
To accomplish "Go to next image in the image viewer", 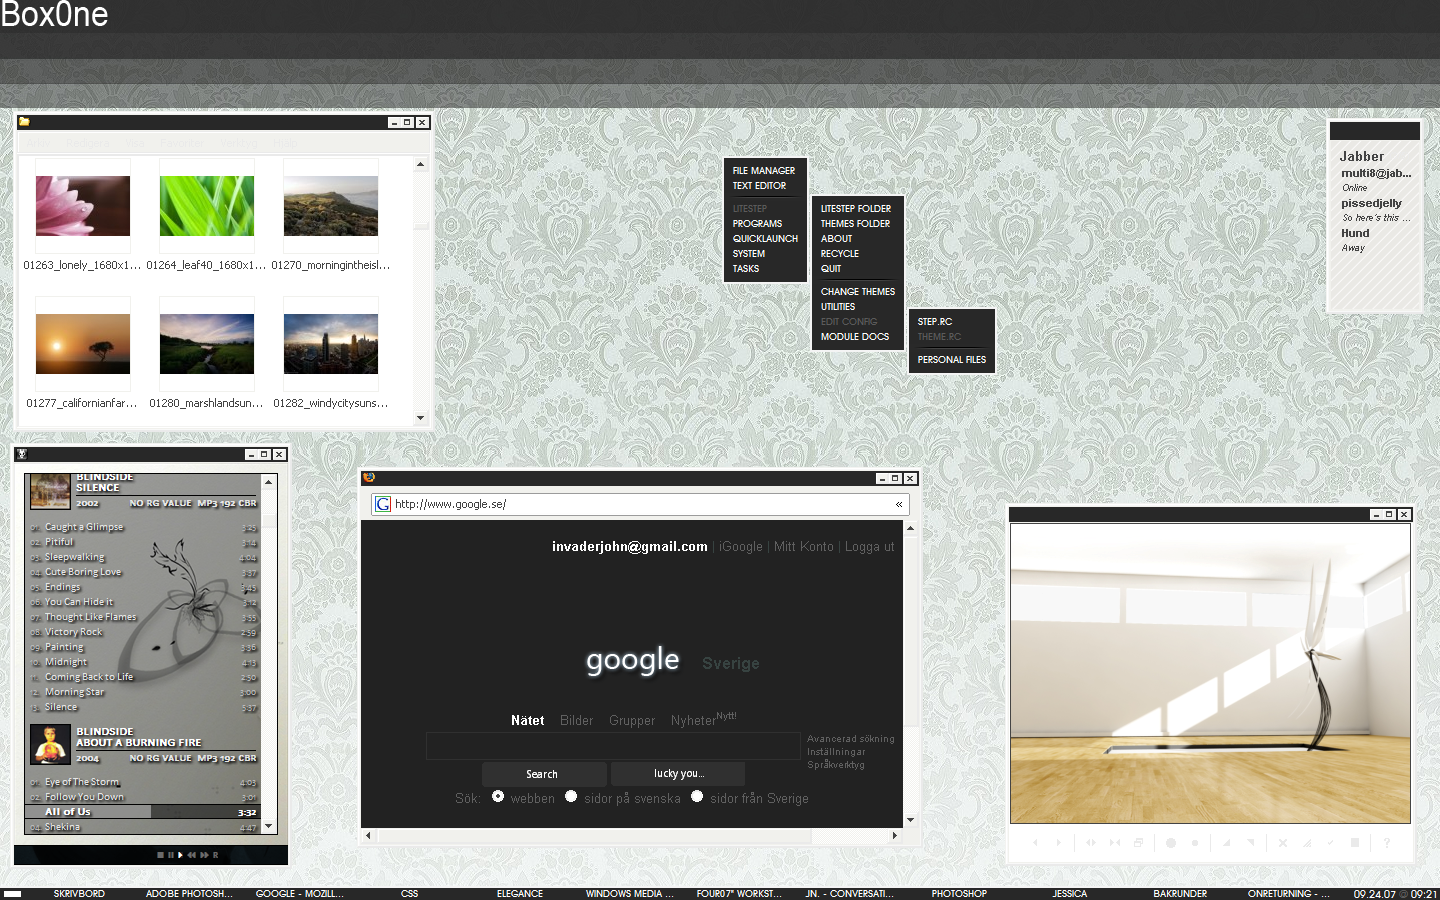I will pos(1059,843).
